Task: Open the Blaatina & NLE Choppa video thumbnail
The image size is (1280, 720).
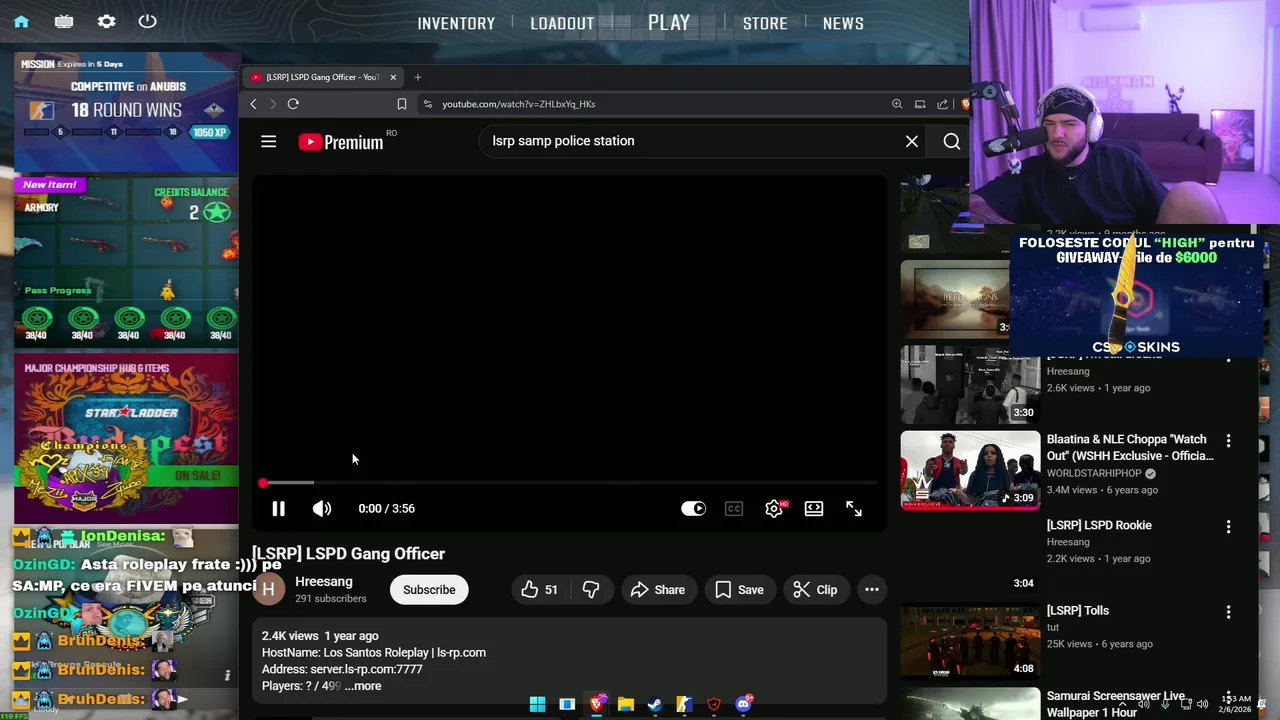Action: [x=970, y=470]
